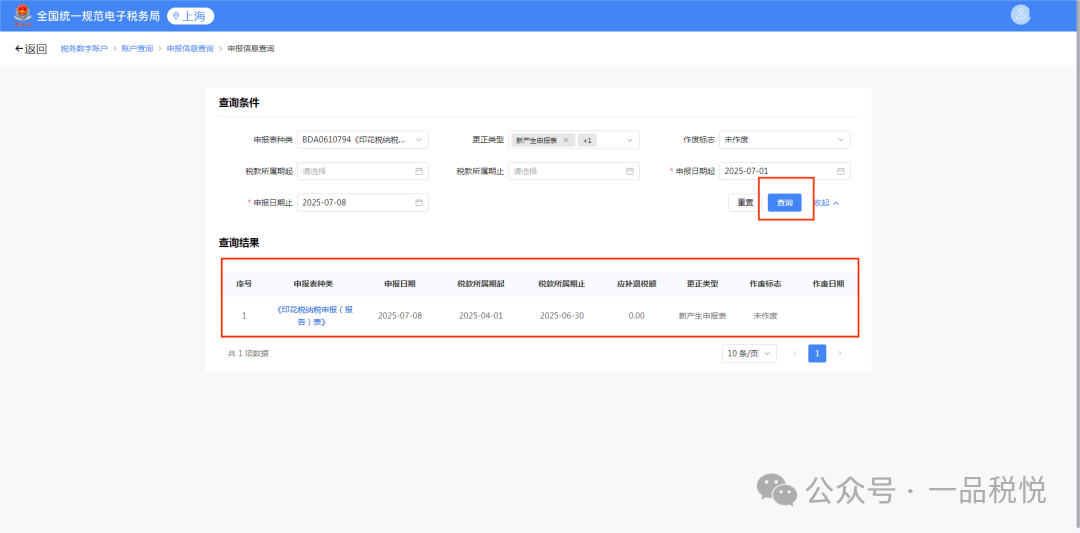The height and width of the screenshot is (533, 1080).
Task: Navigate to 账户查询 breadcrumb
Action: coord(137,49)
